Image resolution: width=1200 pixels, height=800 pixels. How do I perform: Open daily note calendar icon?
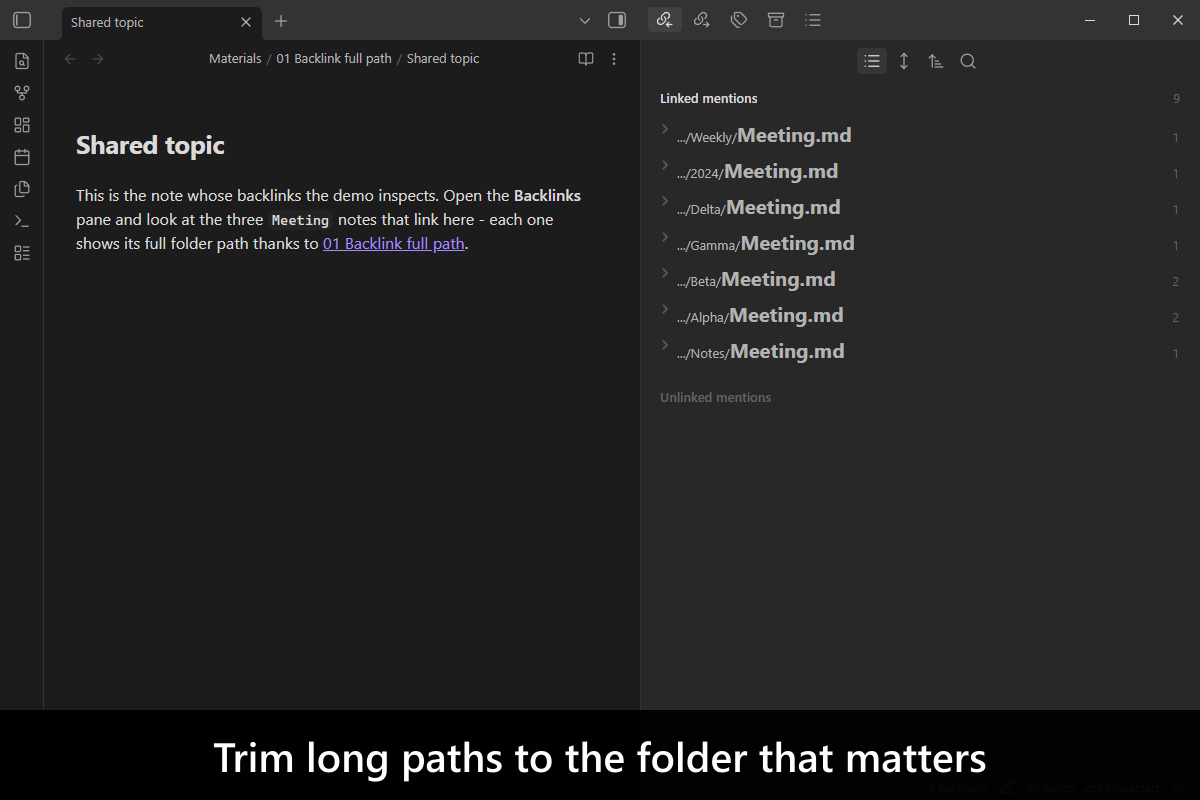pos(22,157)
